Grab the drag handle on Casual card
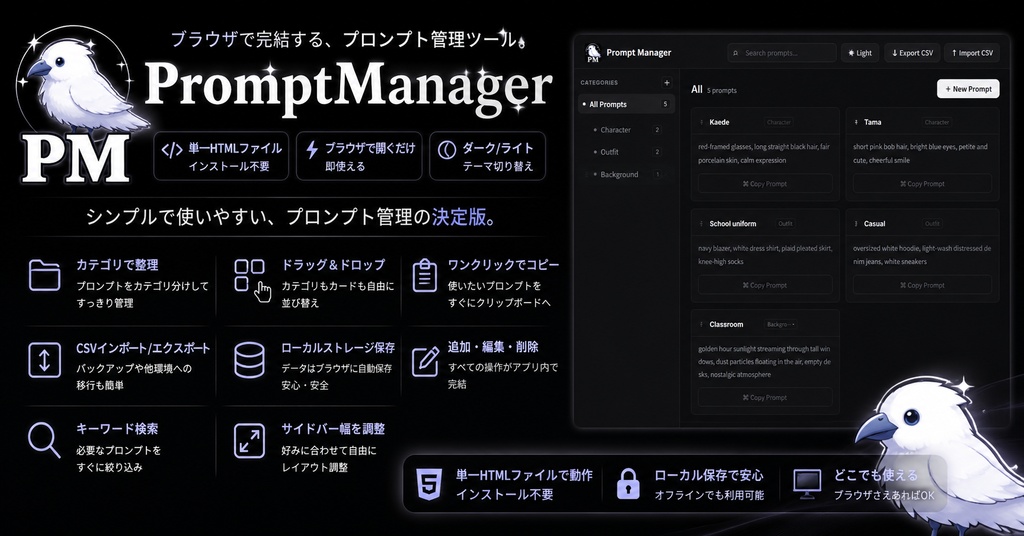1024x536 pixels. pos(856,223)
